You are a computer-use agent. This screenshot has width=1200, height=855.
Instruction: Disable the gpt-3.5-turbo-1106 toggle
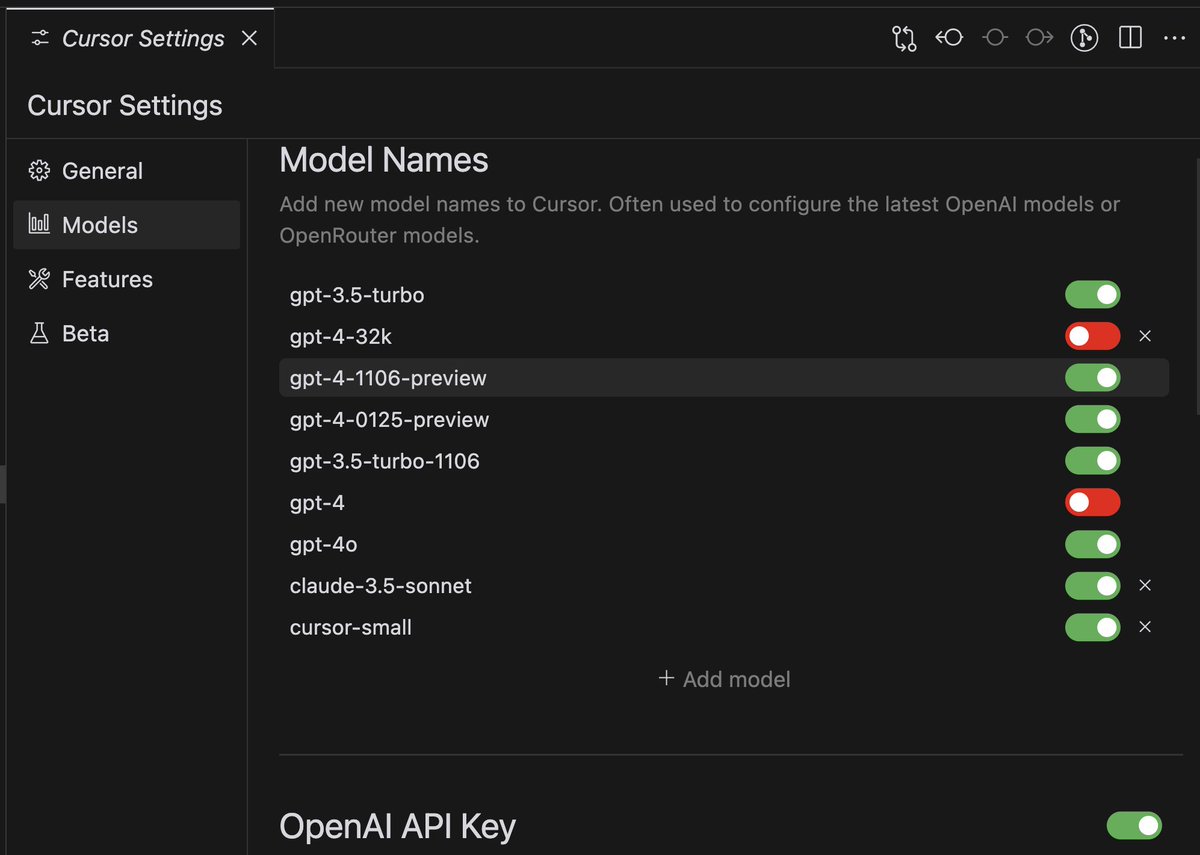(1092, 461)
